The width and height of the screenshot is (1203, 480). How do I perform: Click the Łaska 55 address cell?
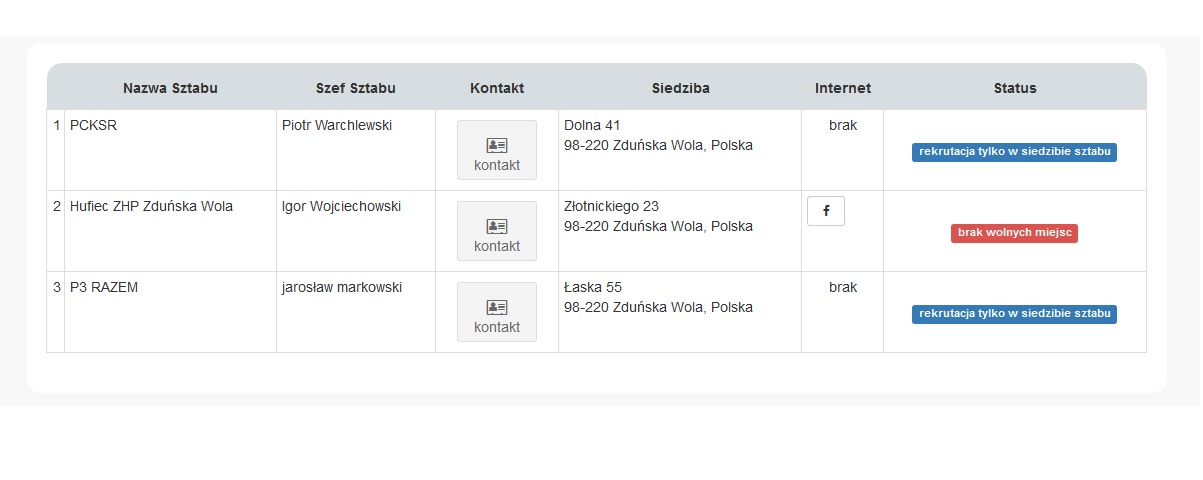(593, 288)
